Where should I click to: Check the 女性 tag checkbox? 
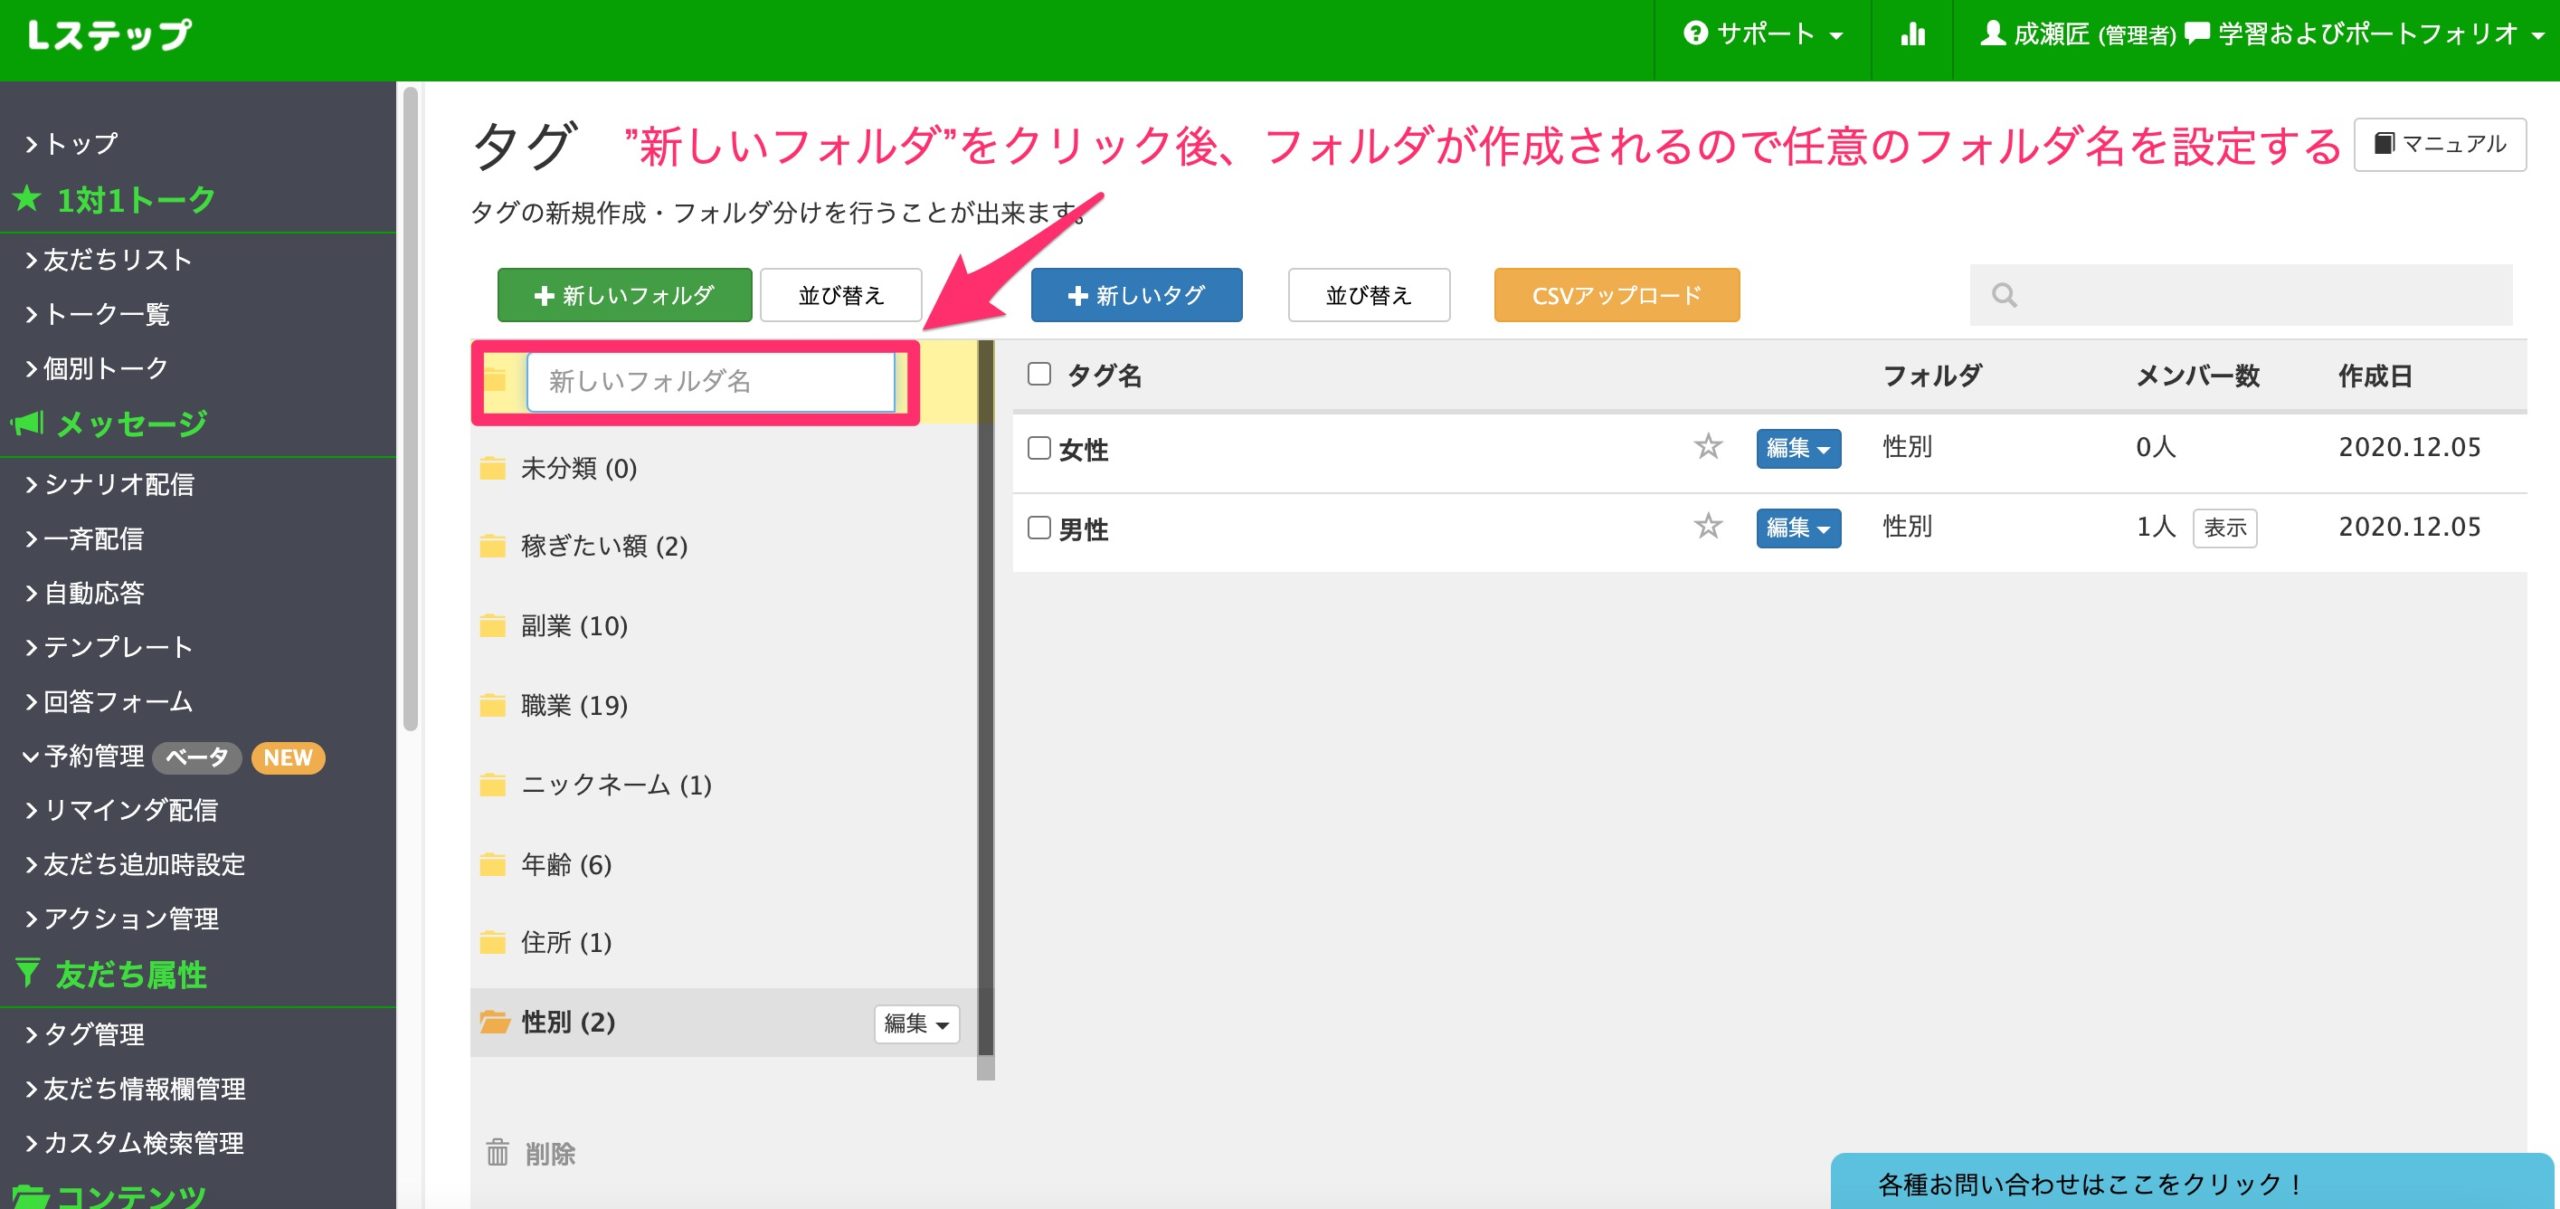point(1039,448)
